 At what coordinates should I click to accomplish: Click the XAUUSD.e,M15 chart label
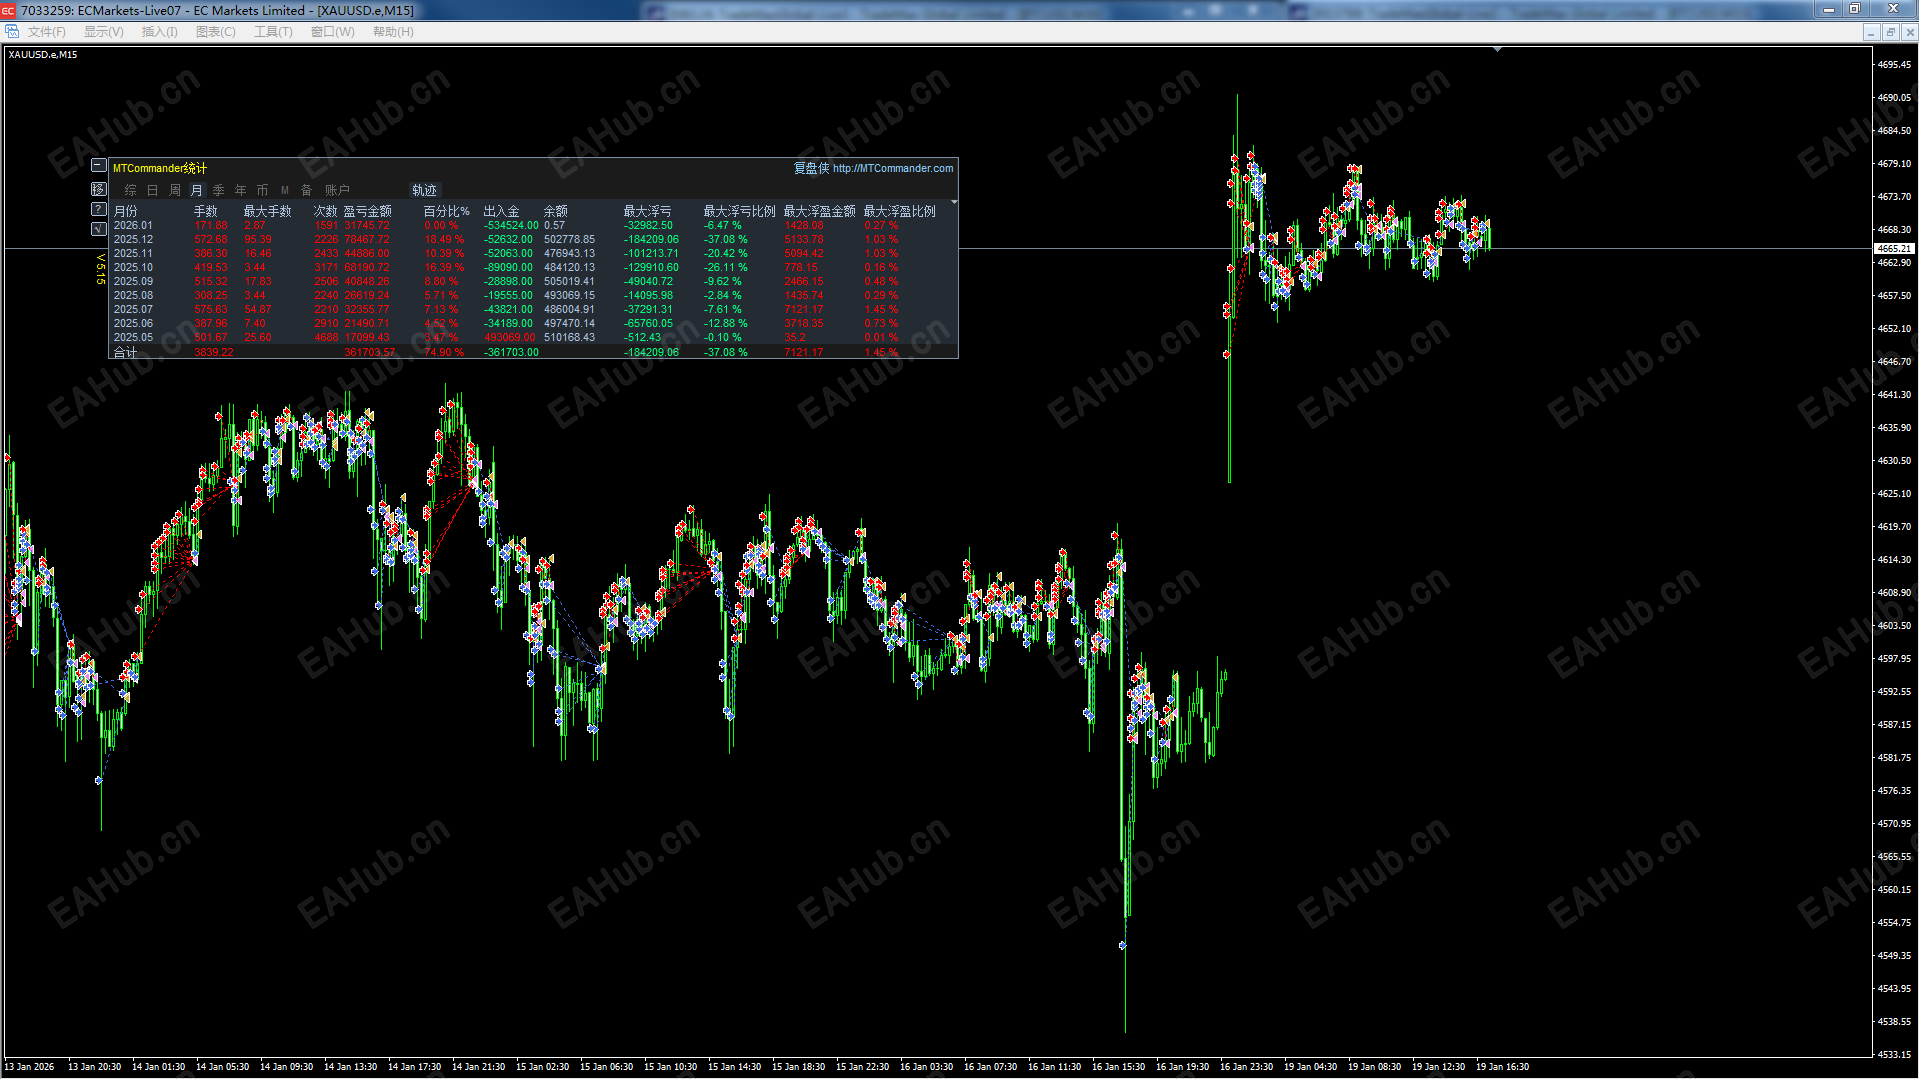(42, 55)
